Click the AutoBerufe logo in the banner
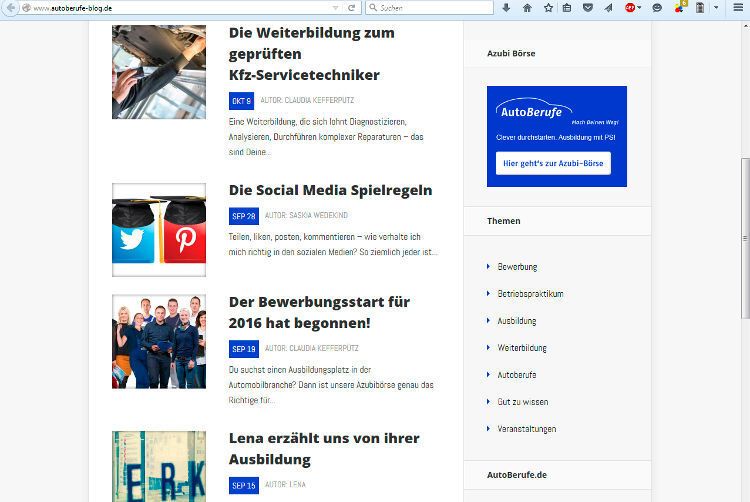Screen dimensions: 750x502 point(533,109)
